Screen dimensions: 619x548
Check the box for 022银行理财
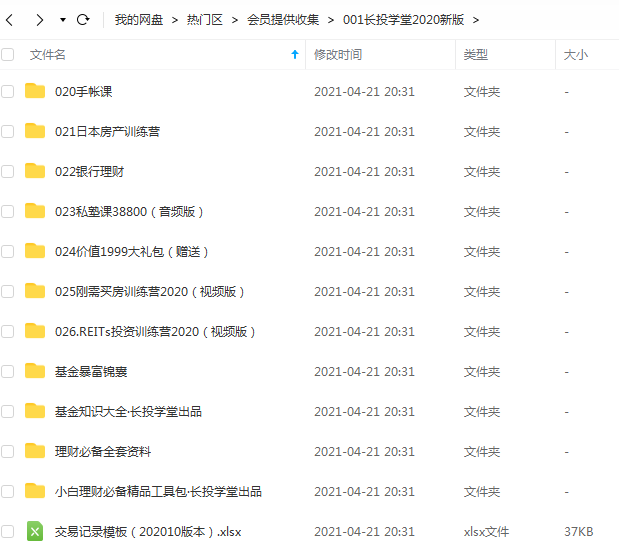(8, 171)
